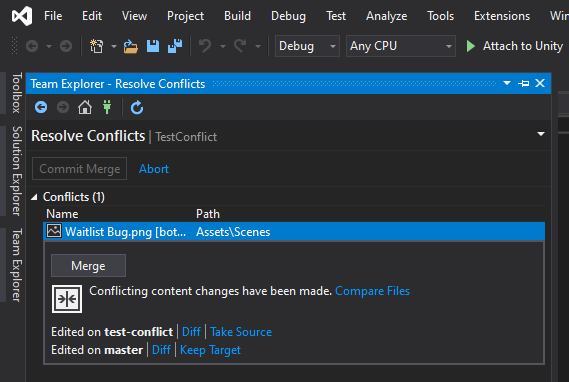Open the Edit menu
The height and width of the screenshot is (382, 569).
[x=92, y=16]
